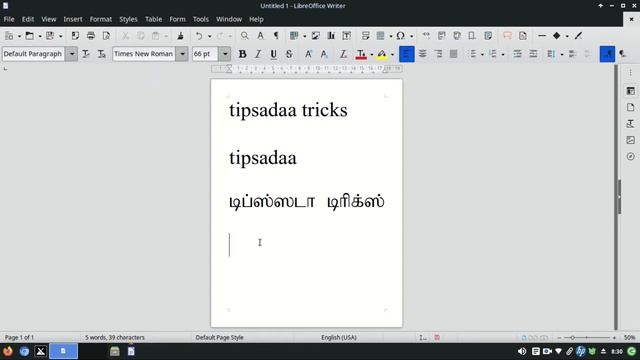Click the Print icon
640x360 pixels.
pos(91,36)
